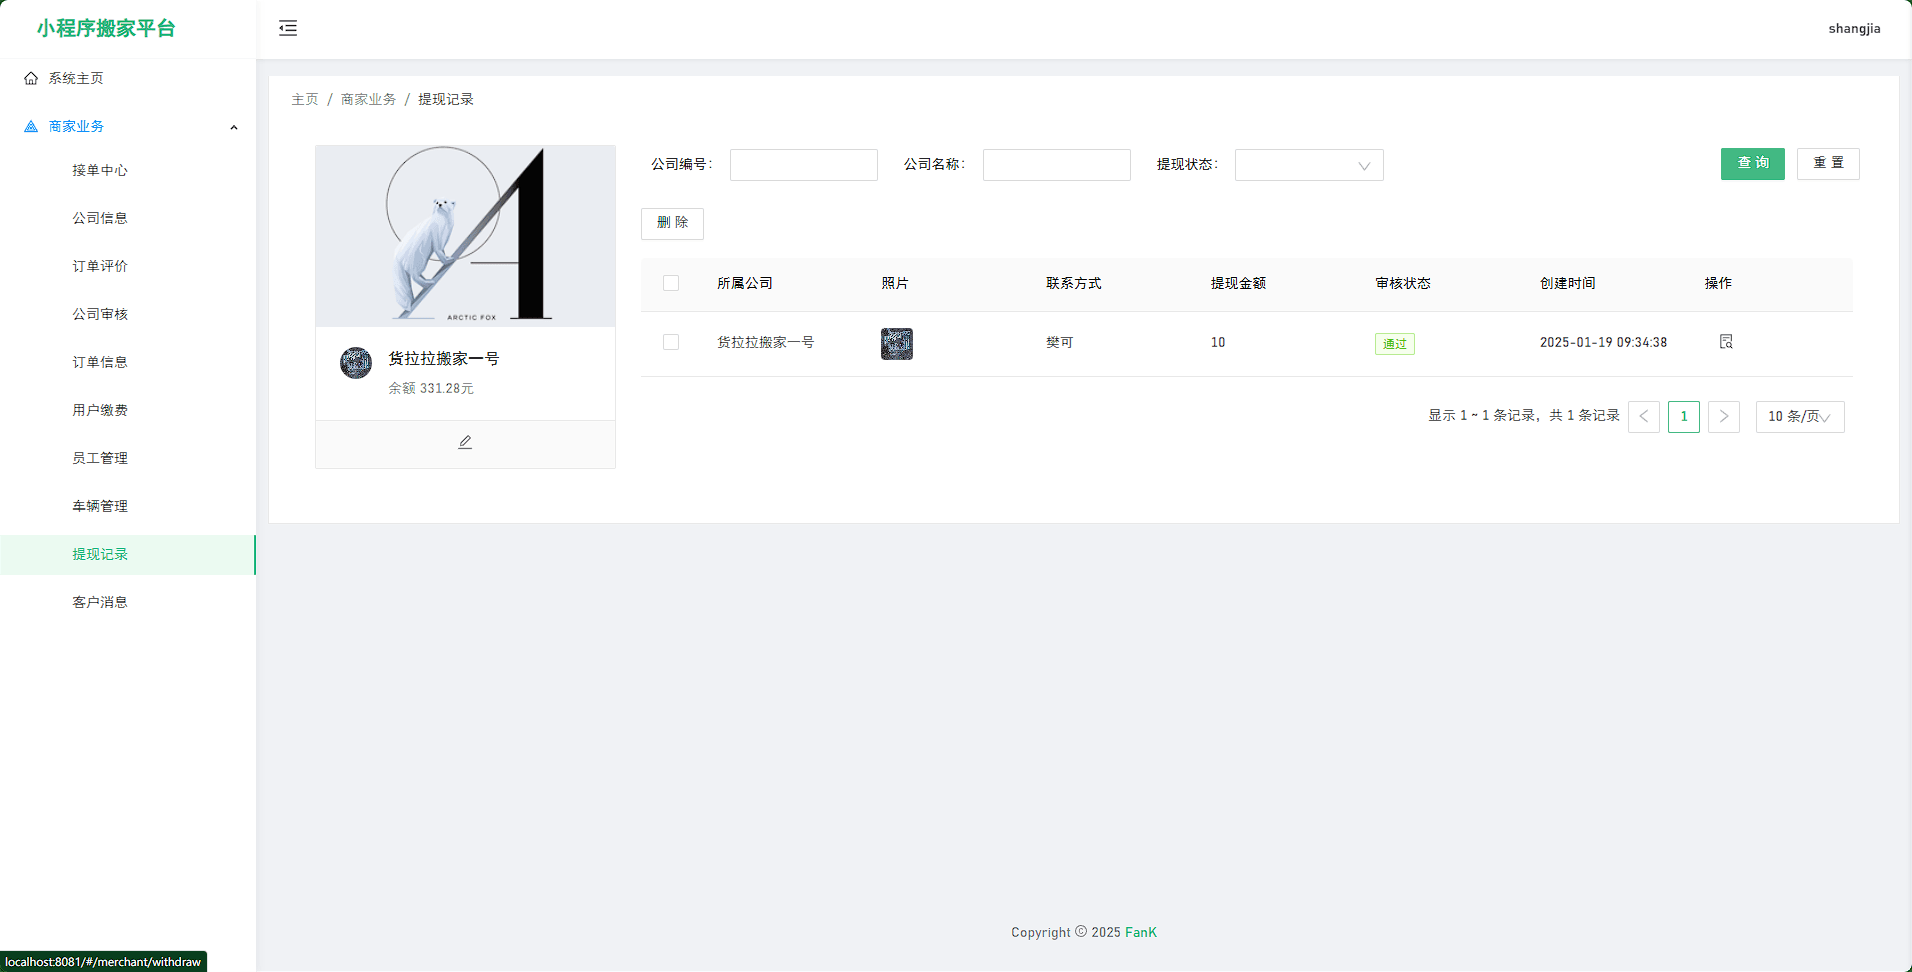Click page number 1 in pagination
The height and width of the screenshot is (972, 1912).
tap(1684, 416)
